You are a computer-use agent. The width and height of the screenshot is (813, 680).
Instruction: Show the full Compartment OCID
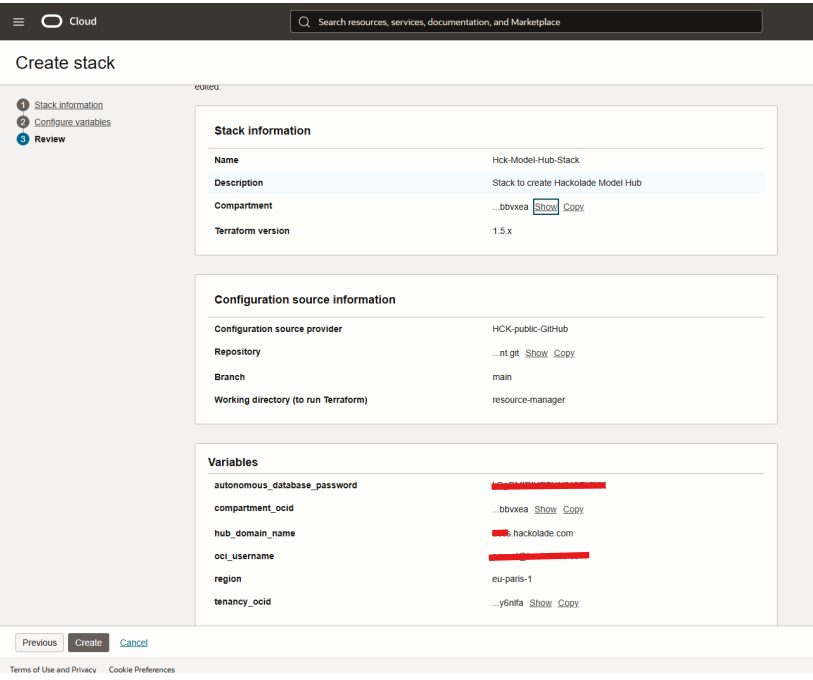pyautogui.click(x=545, y=207)
